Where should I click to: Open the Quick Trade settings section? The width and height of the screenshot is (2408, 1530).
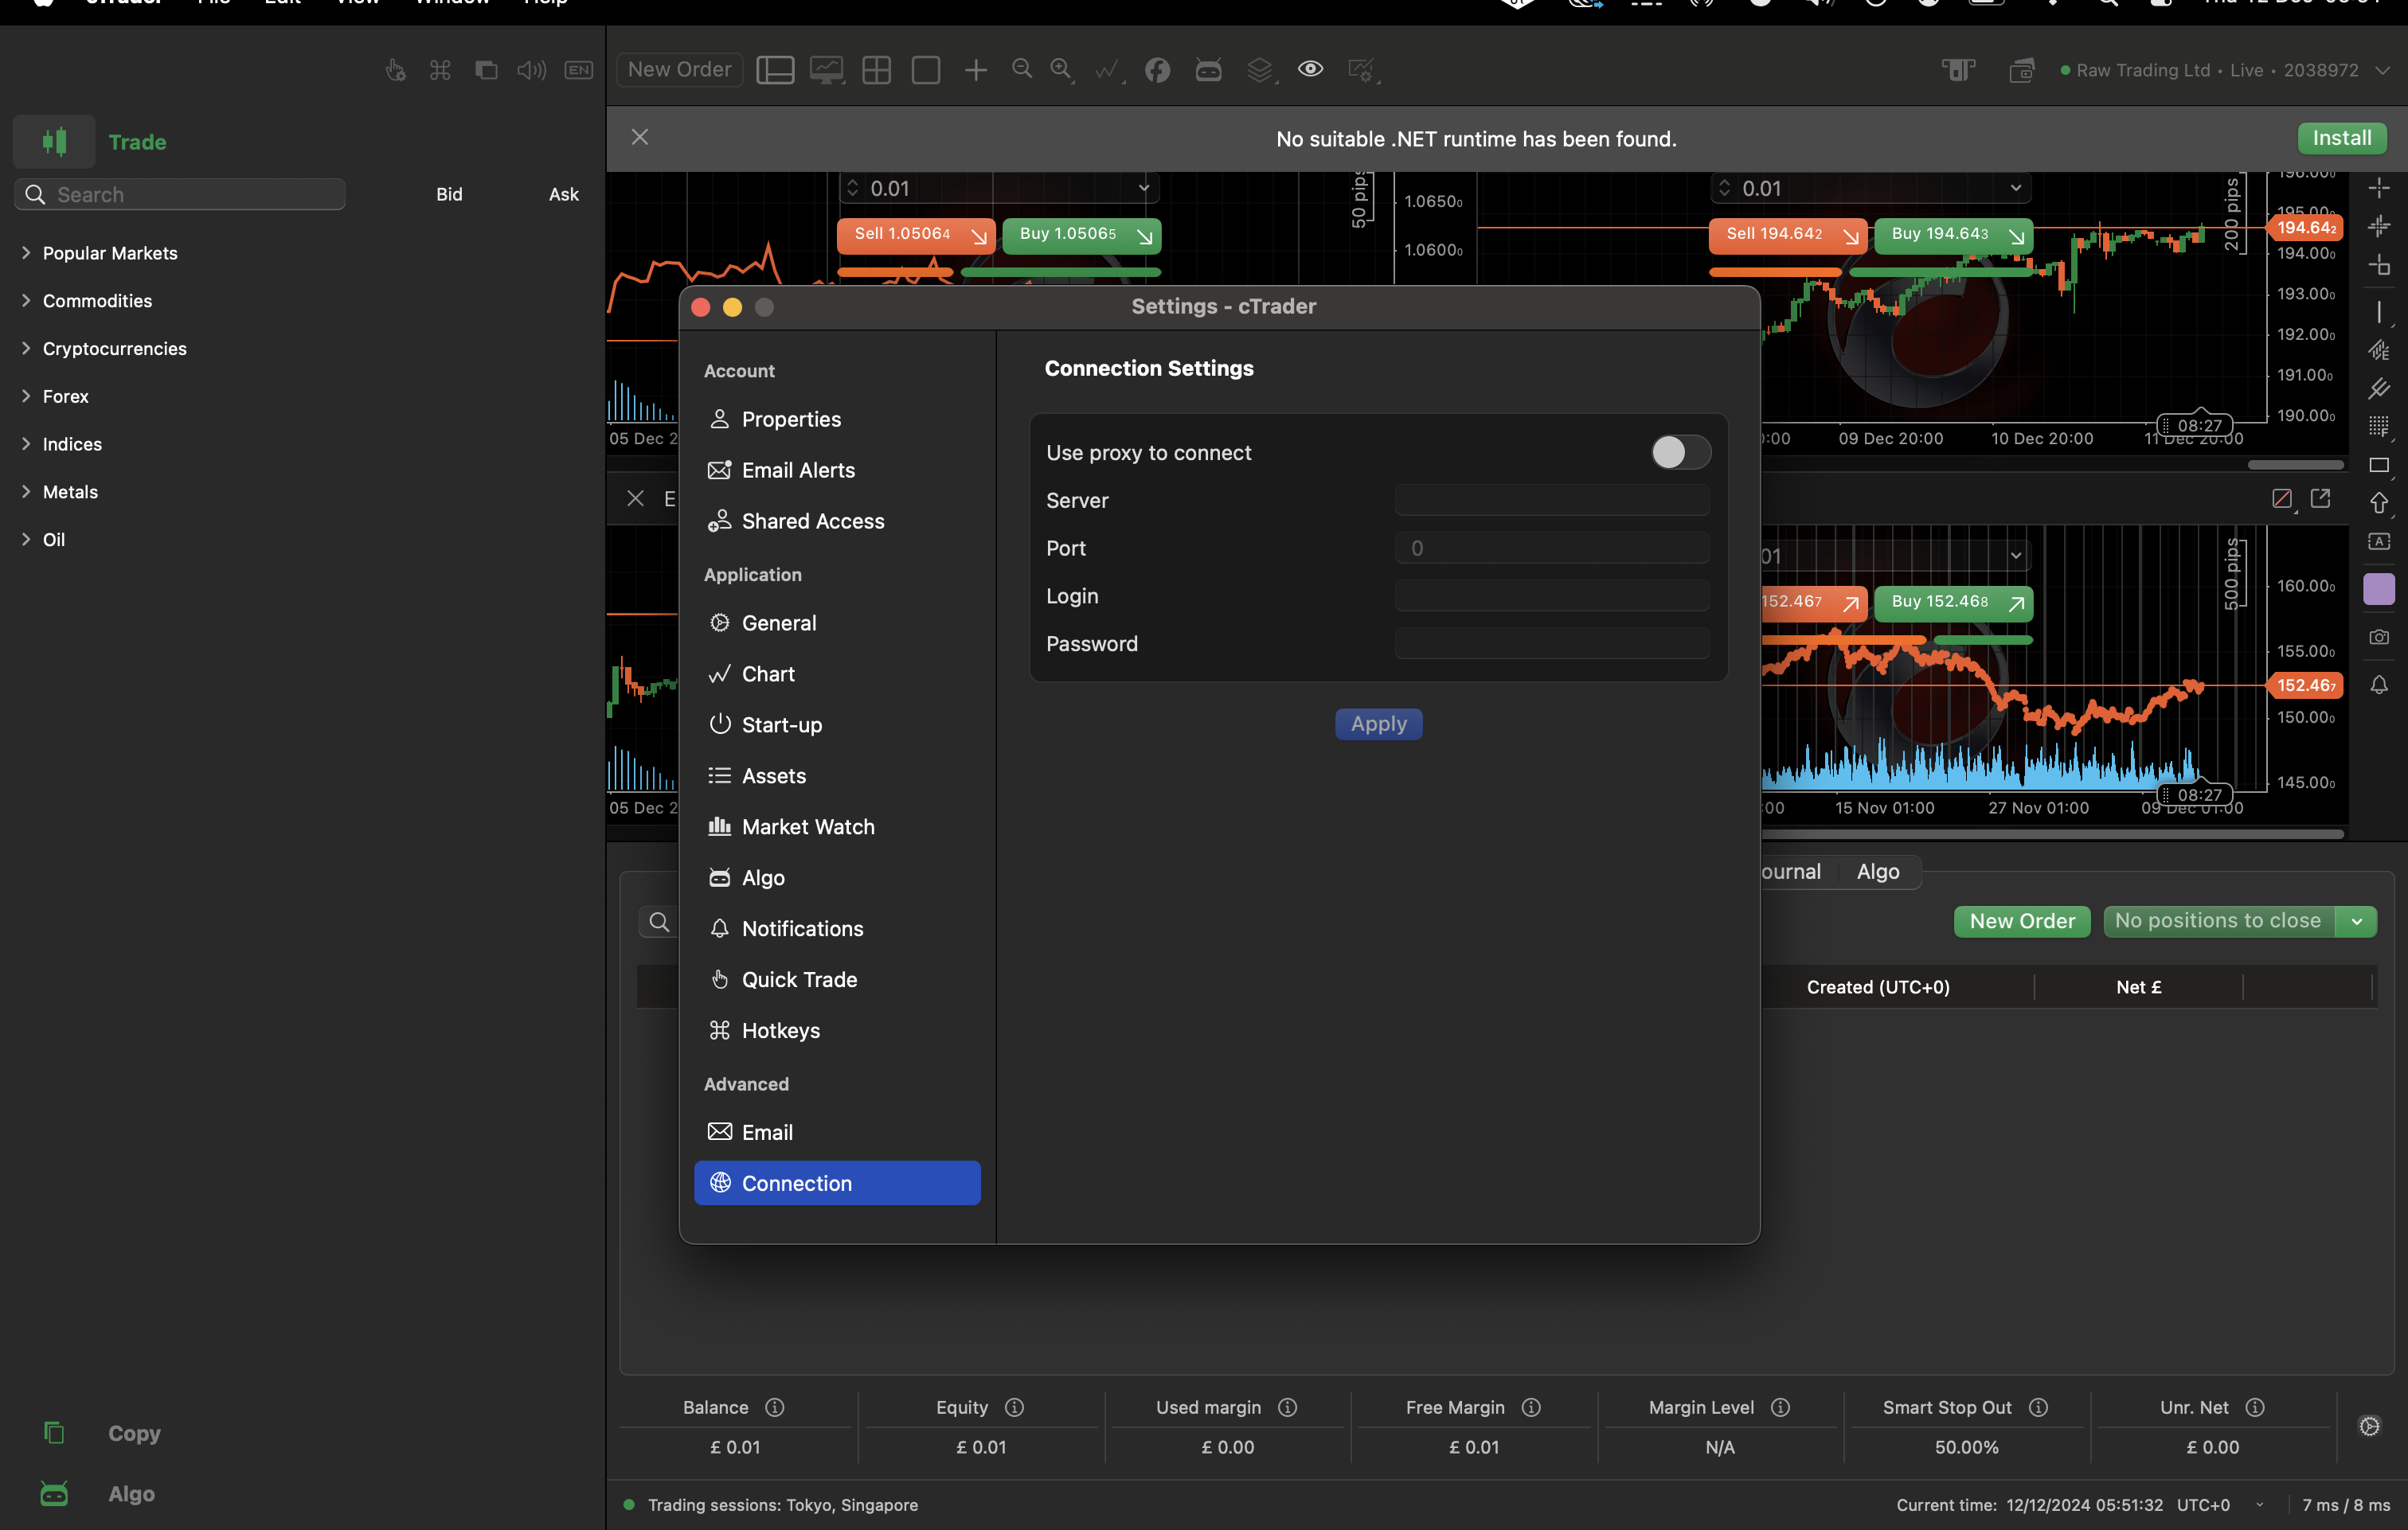[837, 980]
